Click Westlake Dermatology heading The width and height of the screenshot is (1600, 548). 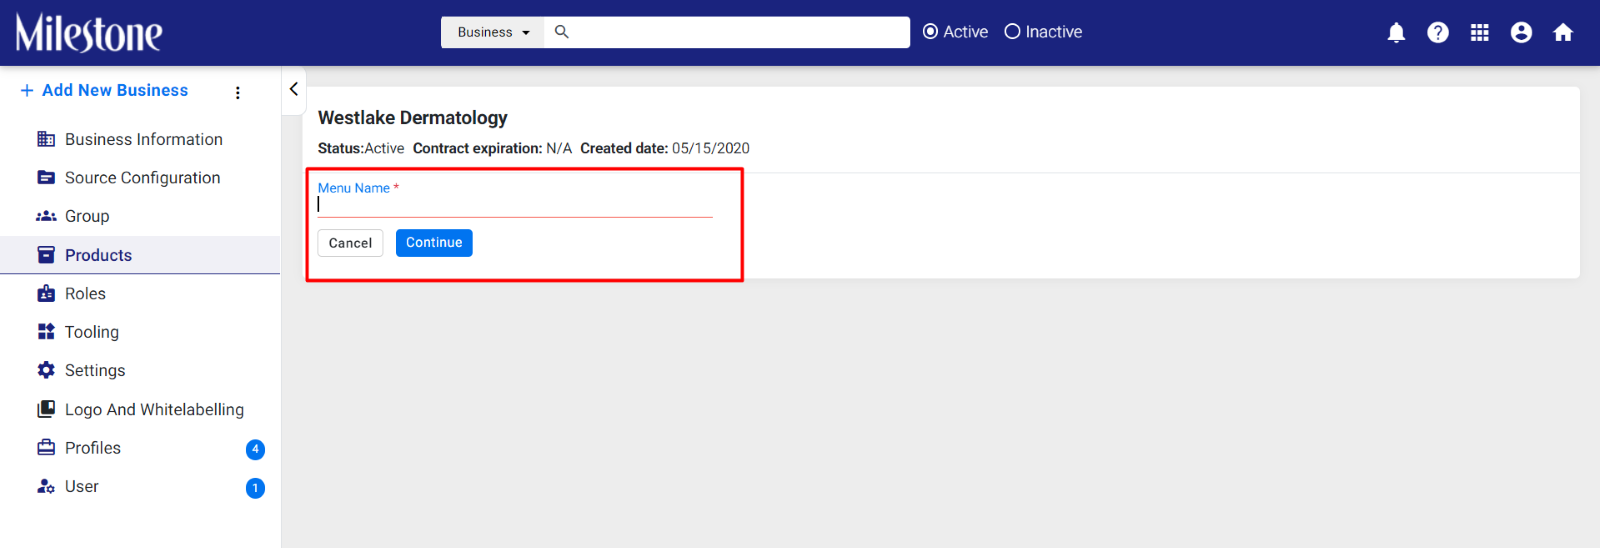pyautogui.click(x=413, y=118)
